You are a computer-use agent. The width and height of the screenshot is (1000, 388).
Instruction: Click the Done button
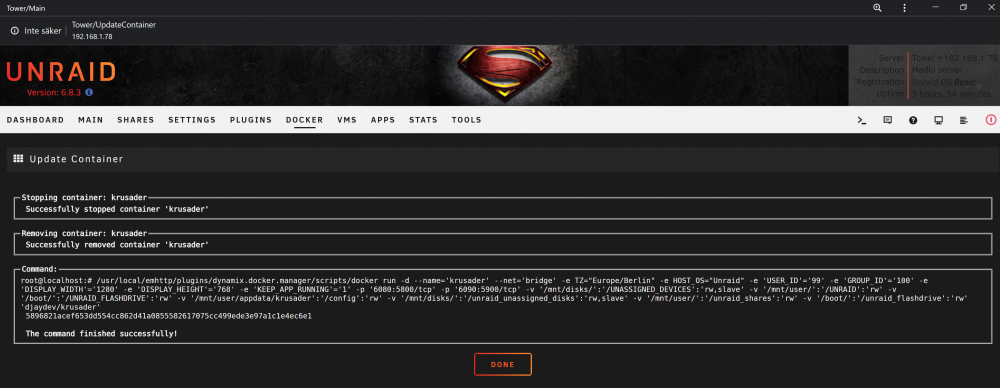[503, 364]
